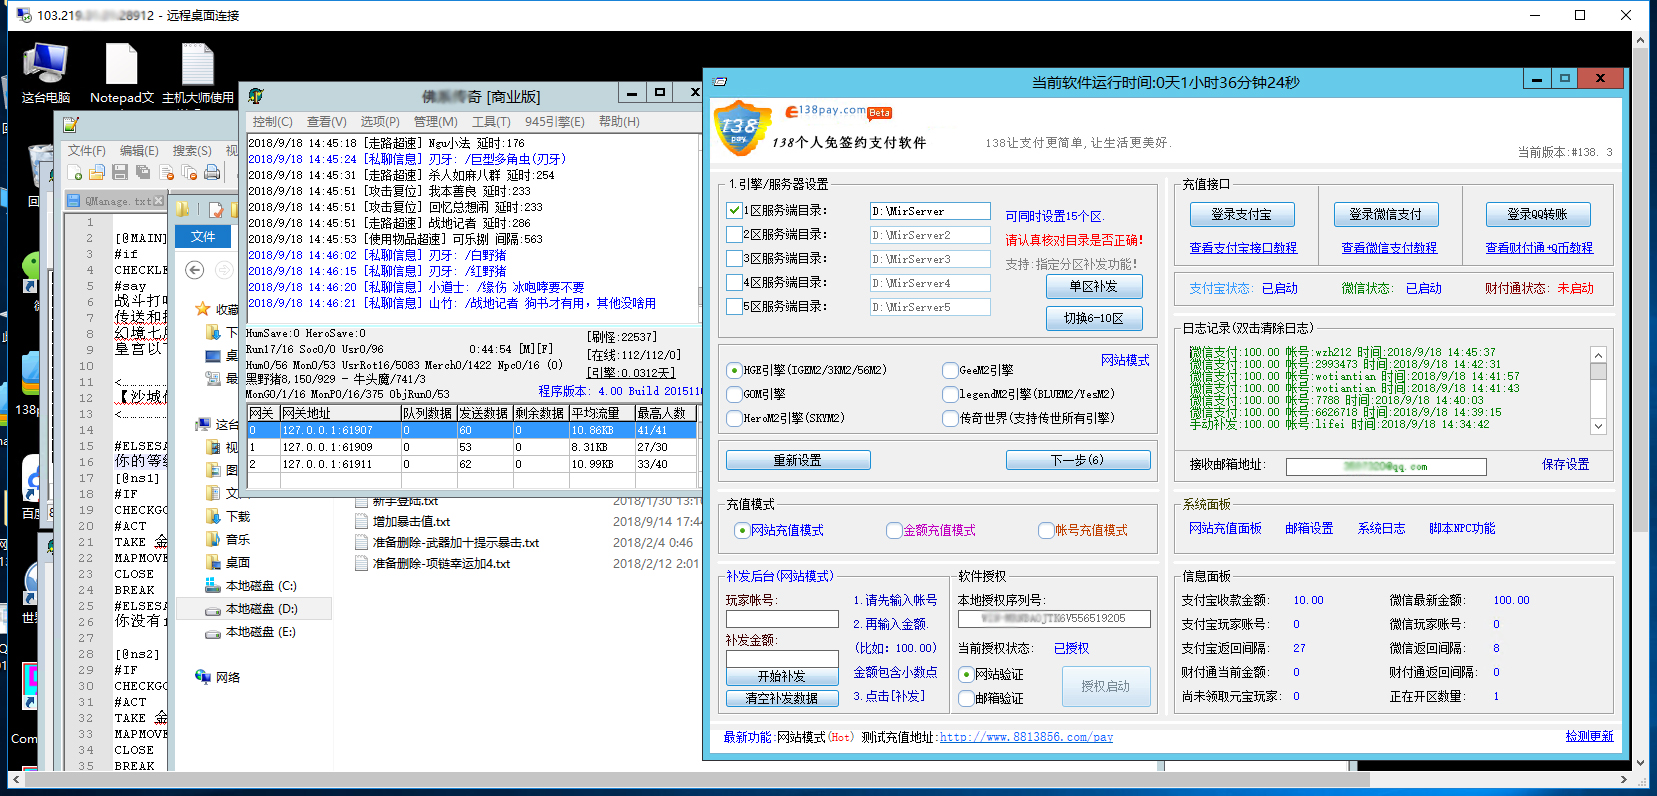Click the close document icon in Notepad toolbar
Screen dimensions: 1657x796
click(x=167, y=173)
